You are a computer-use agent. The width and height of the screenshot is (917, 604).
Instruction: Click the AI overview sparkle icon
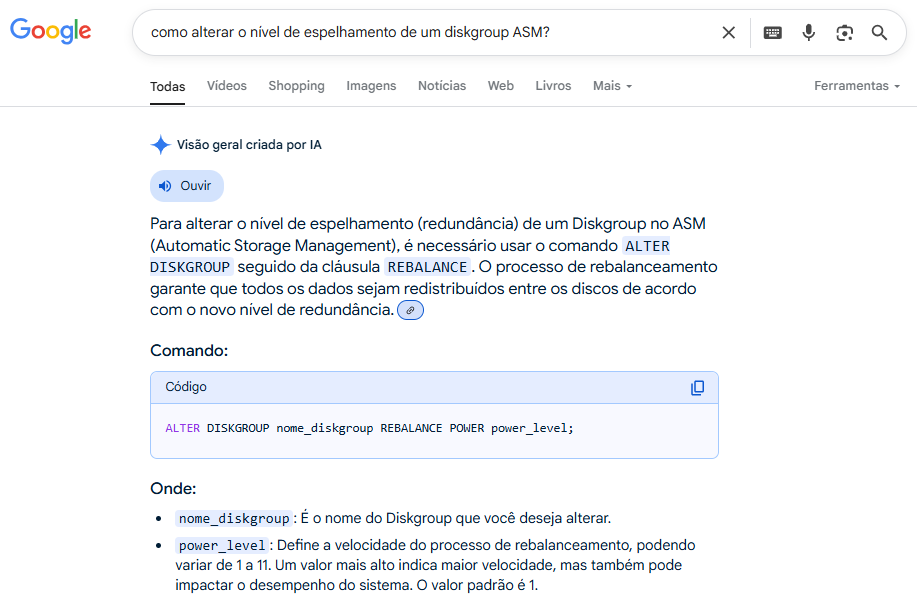(160, 145)
